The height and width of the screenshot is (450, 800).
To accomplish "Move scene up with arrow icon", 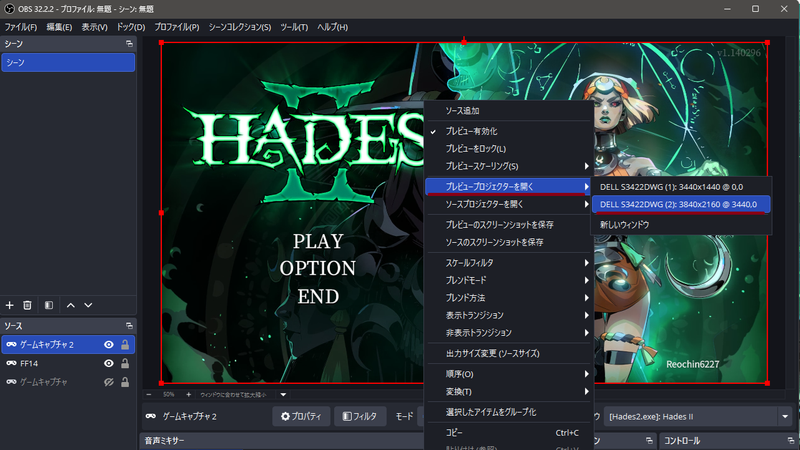I will [70, 305].
